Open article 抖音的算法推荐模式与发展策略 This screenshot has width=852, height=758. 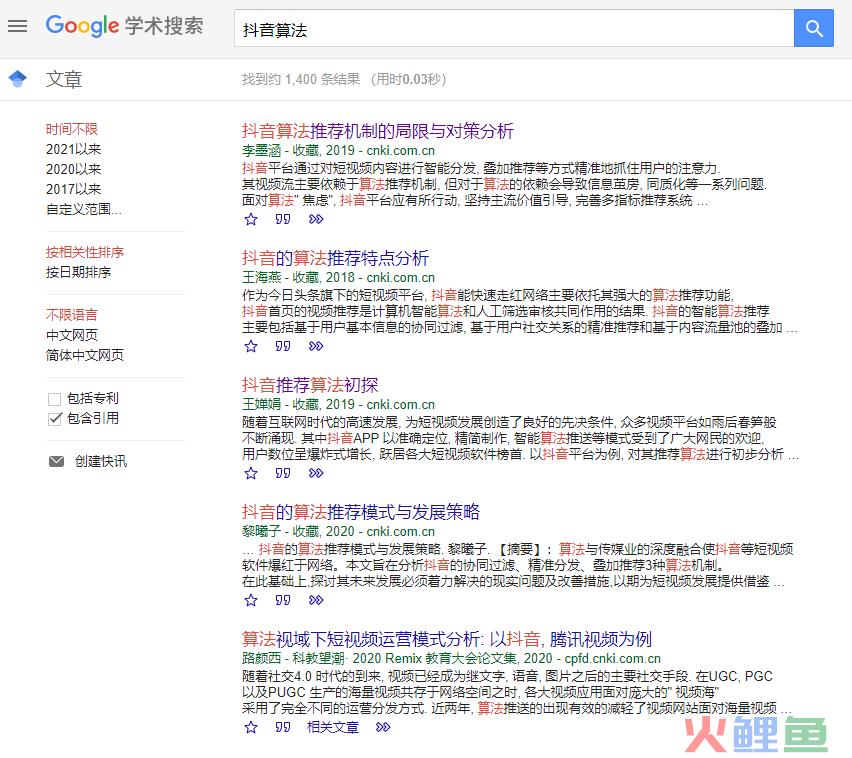tap(361, 512)
